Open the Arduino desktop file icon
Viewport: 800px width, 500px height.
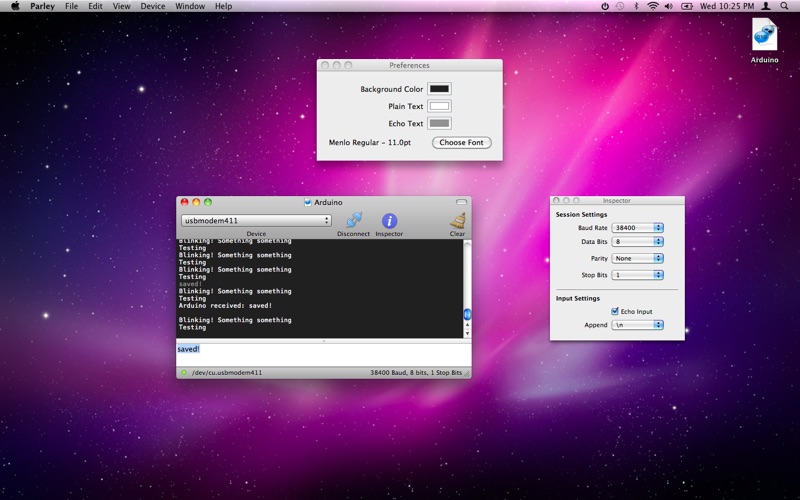coord(764,35)
